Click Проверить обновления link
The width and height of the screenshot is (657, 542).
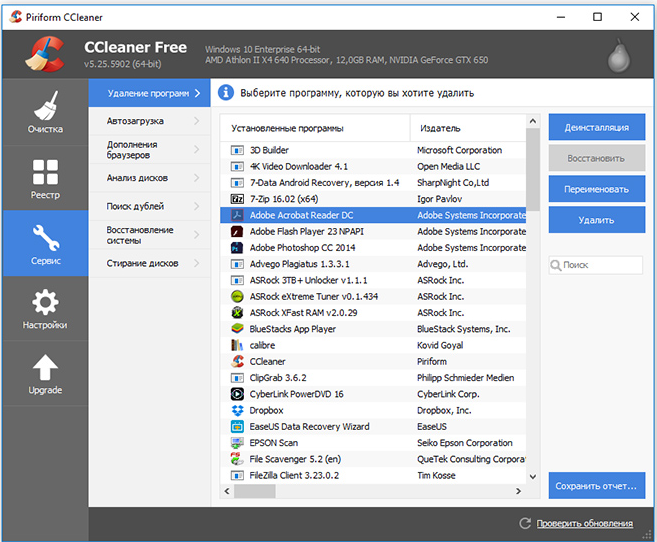585,524
